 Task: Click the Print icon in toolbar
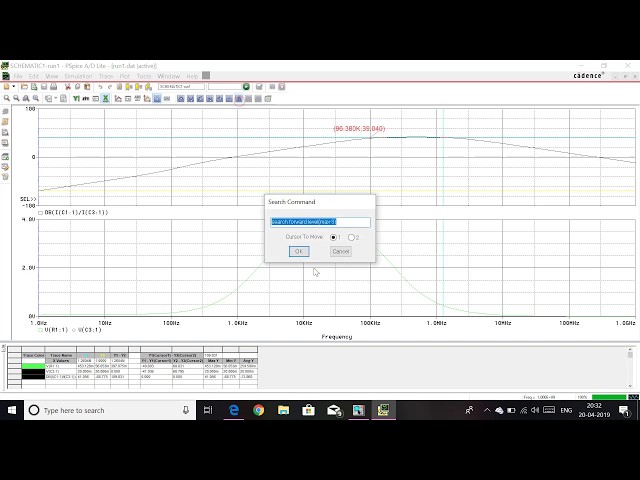point(53,87)
